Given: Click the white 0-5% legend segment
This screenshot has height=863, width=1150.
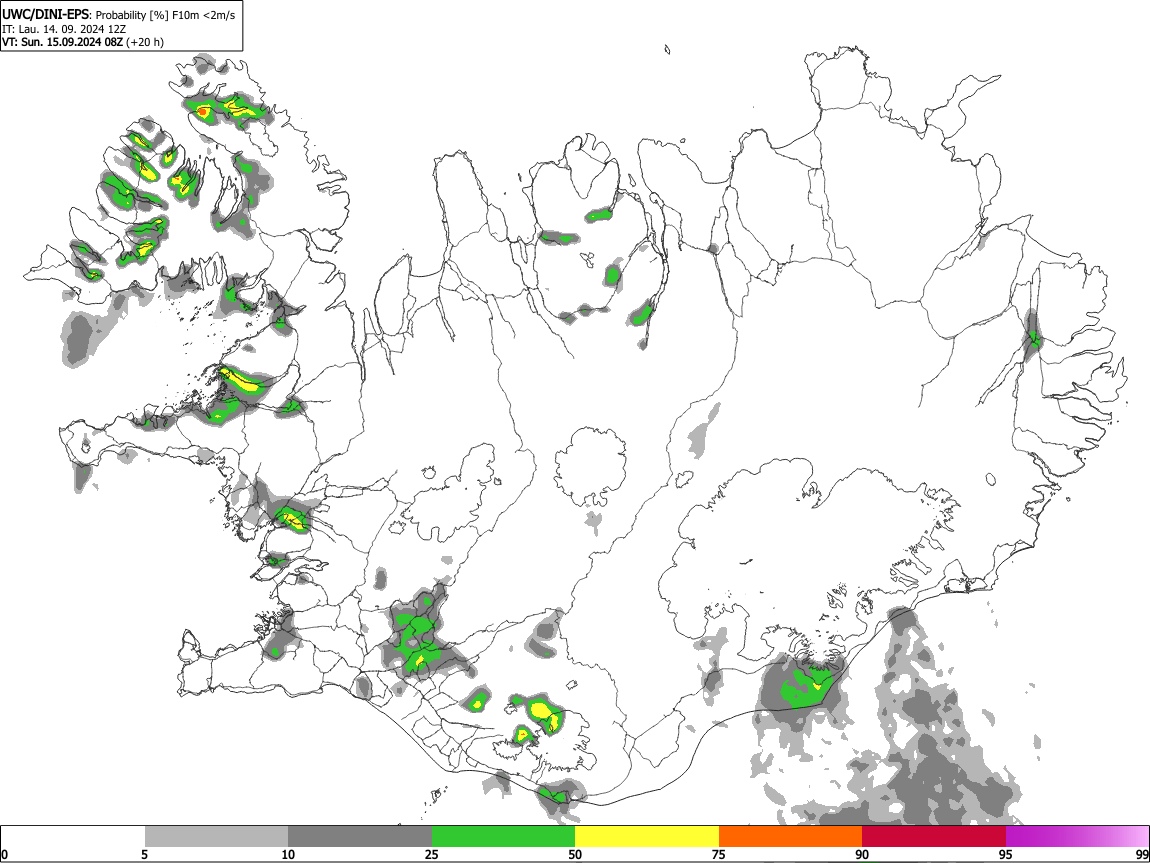Looking at the screenshot, I should point(73,837).
